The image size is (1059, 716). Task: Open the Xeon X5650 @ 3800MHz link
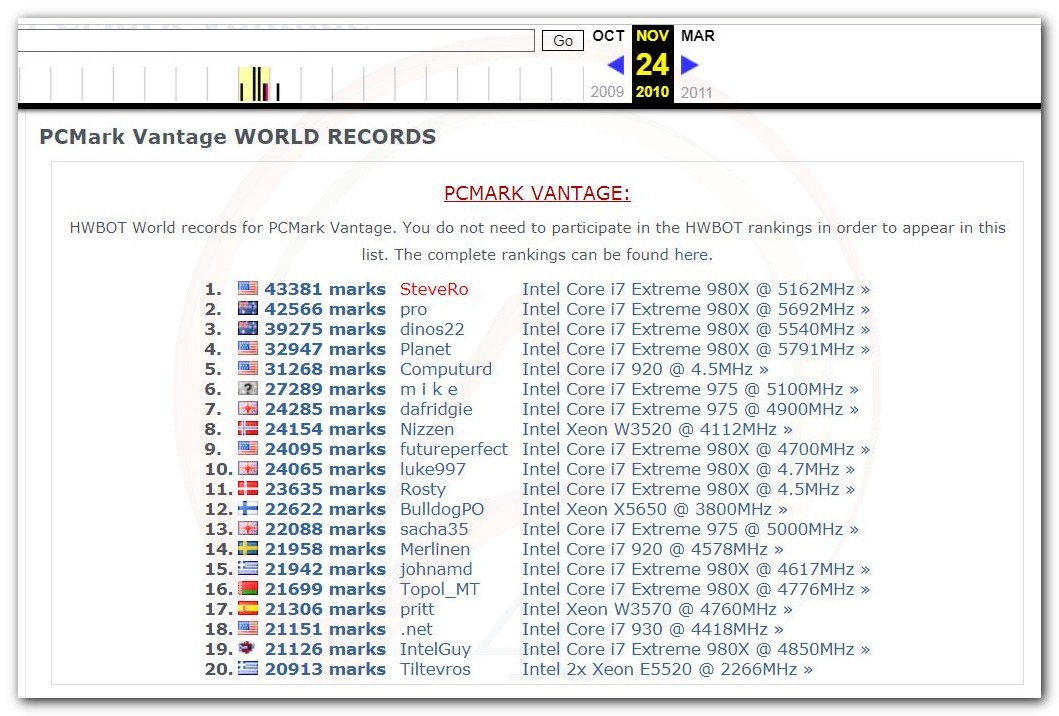click(x=654, y=509)
